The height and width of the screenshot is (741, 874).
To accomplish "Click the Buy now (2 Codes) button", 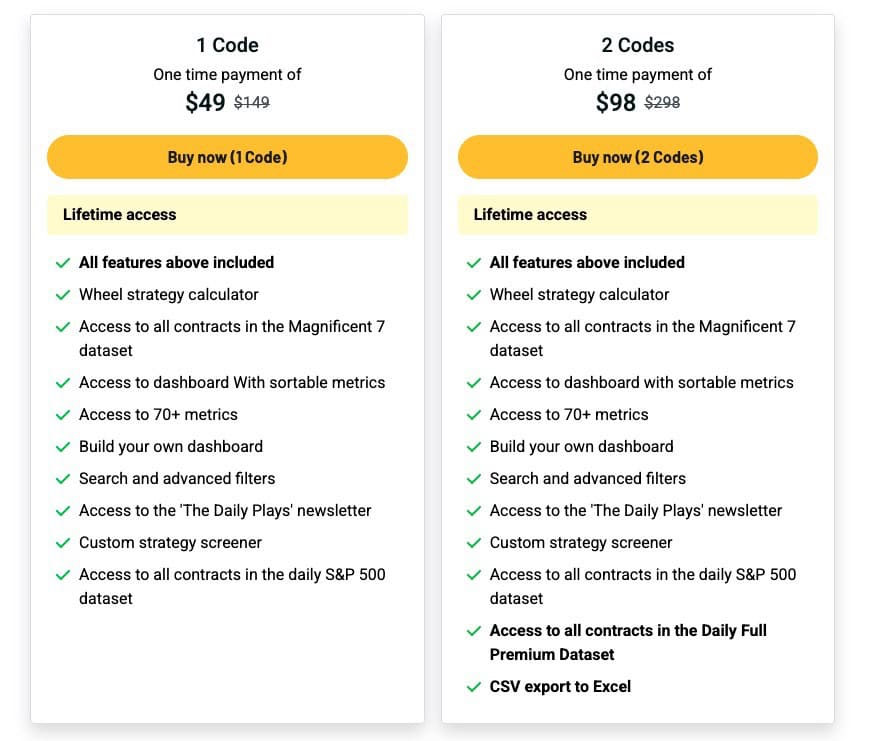I will [638, 157].
